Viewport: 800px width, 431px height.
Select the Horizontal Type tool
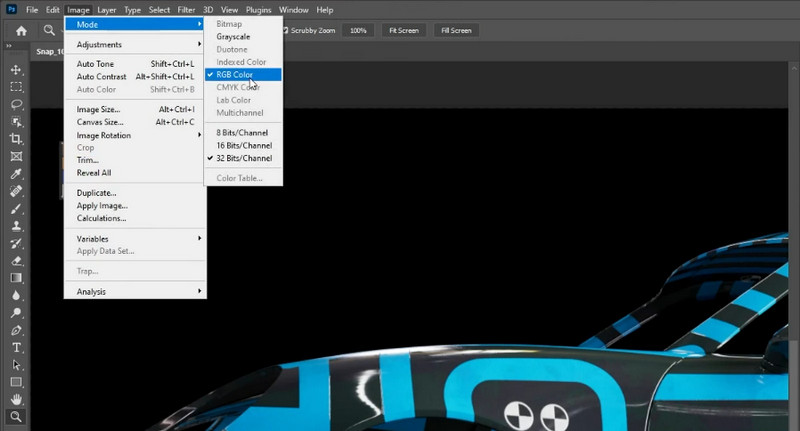pyautogui.click(x=16, y=348)
